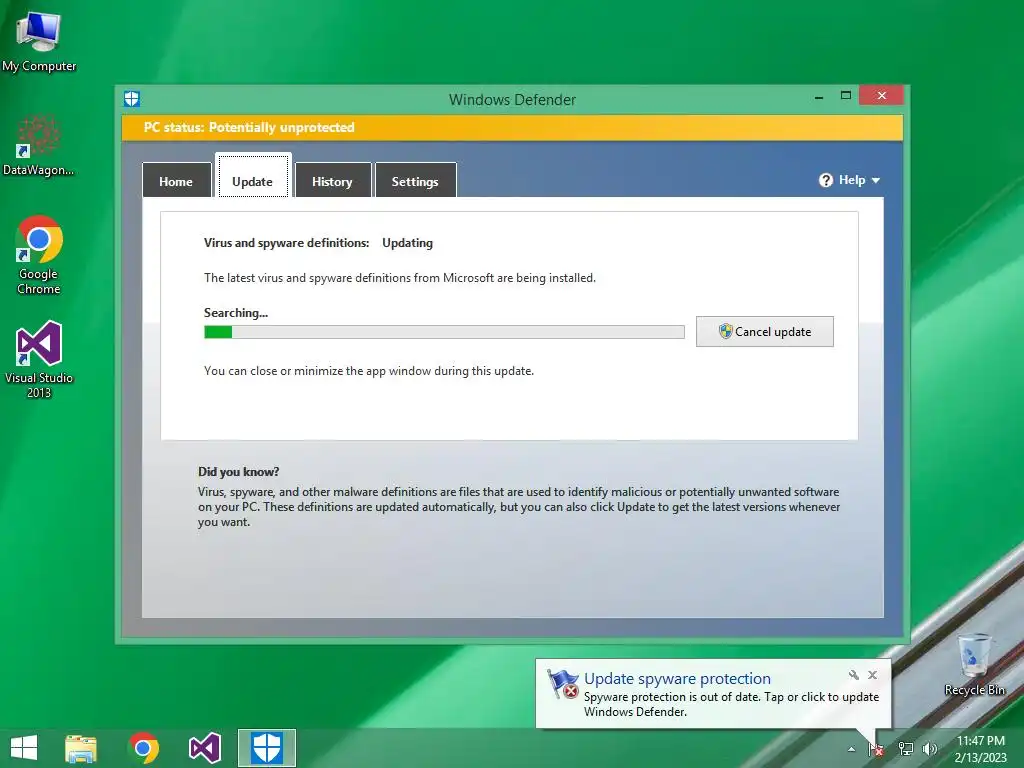The image size is (1024, 768).
Task: Open the Windows Start button
Action: tap(24, 748)
